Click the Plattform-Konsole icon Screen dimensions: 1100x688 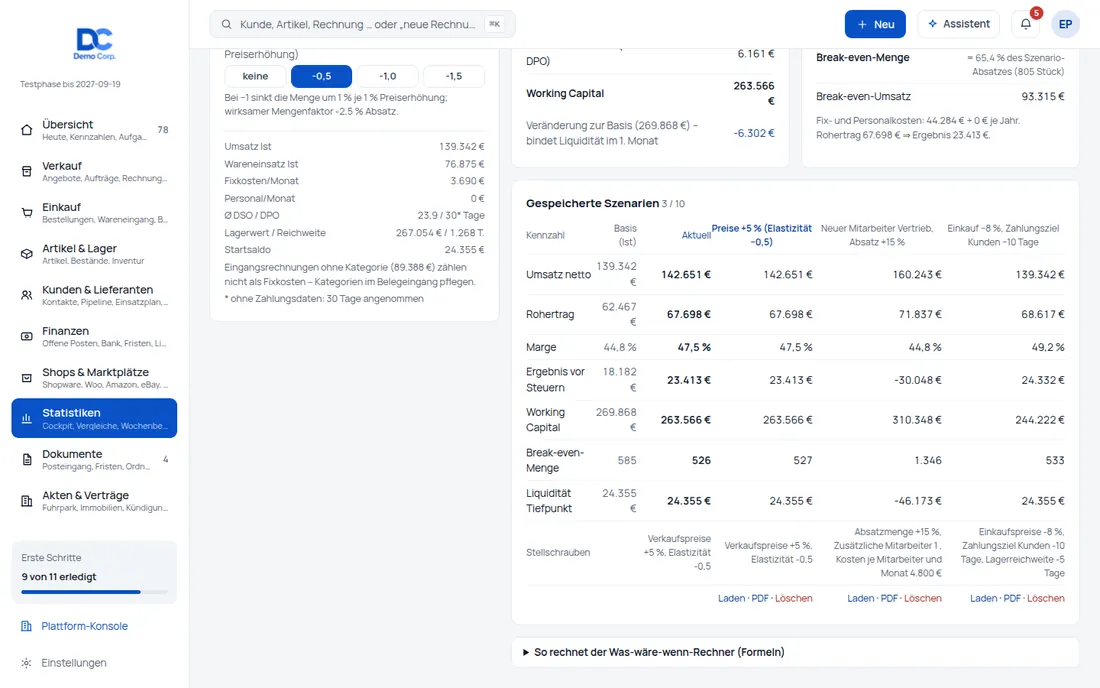[x=26, y=626]
